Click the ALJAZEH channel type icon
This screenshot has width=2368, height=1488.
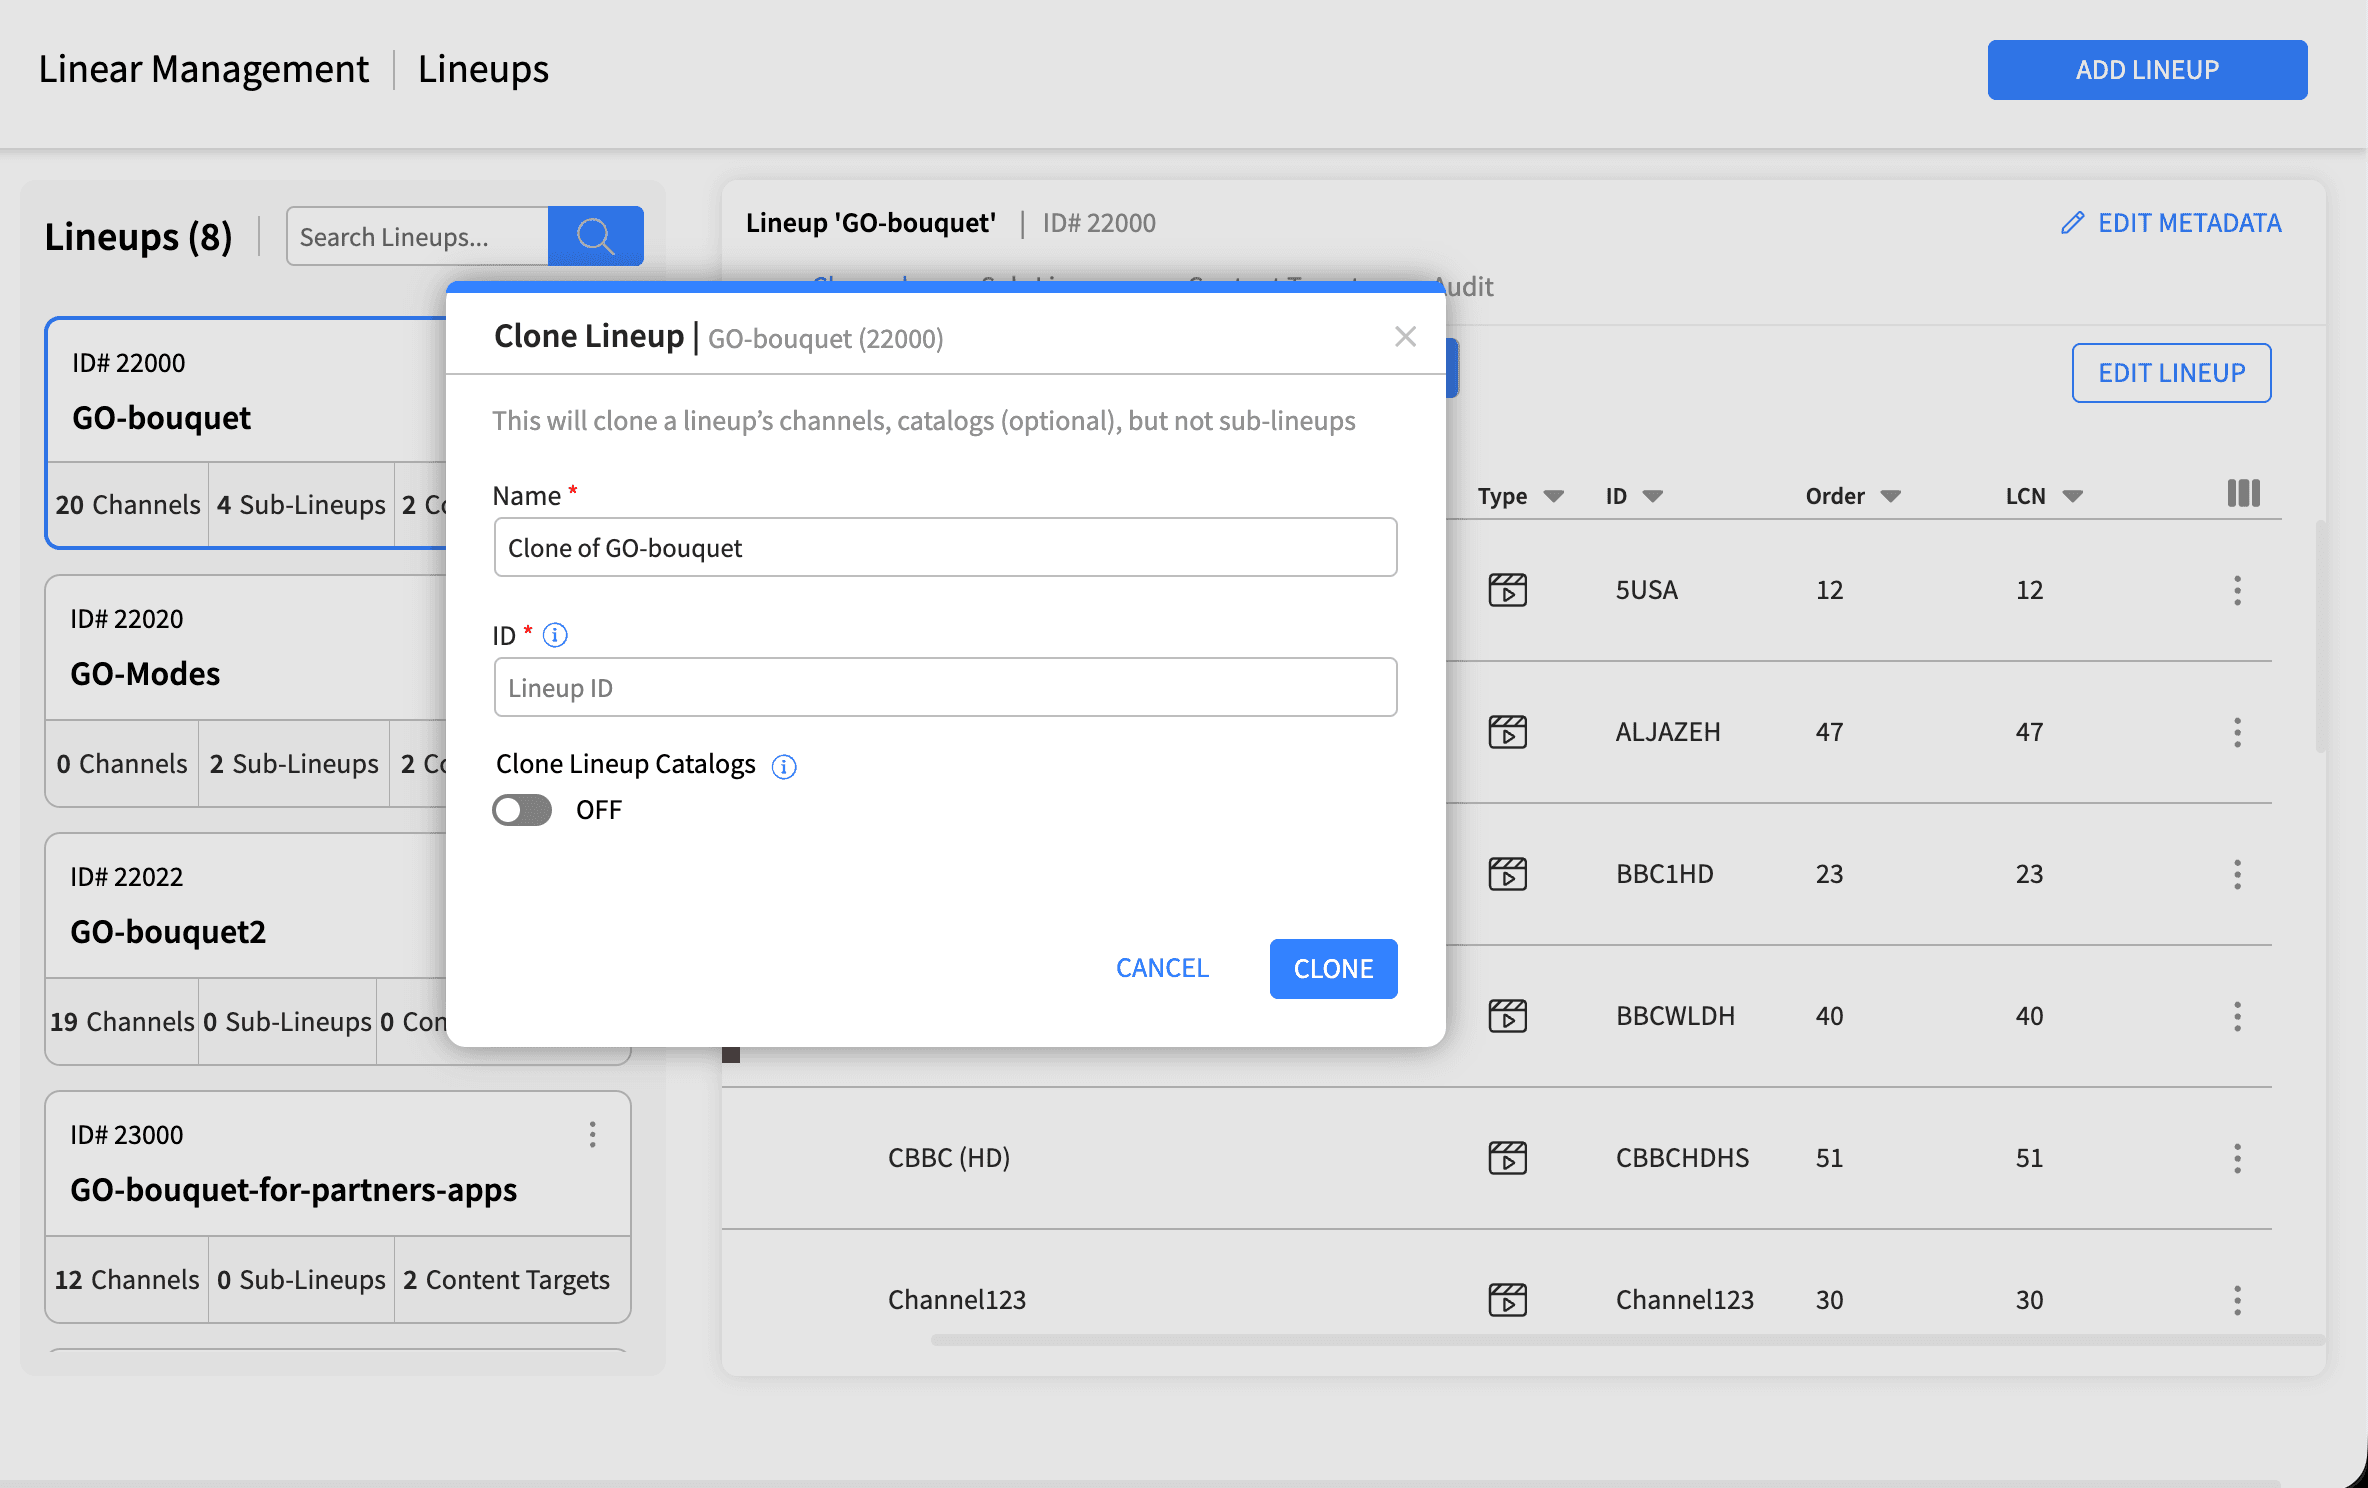click(x=1507, y=732)
